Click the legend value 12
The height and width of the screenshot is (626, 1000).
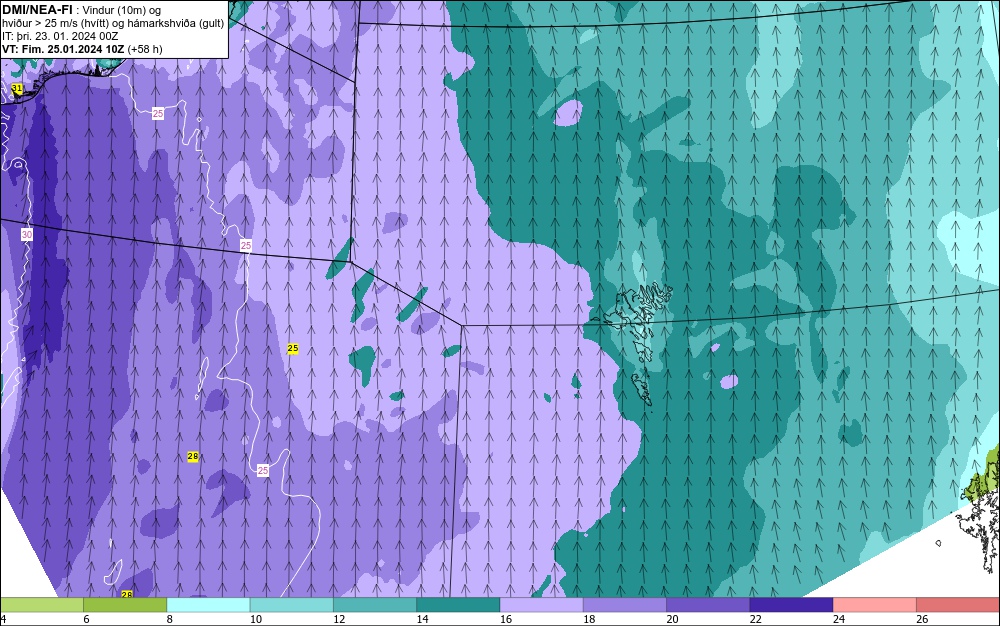339,619
